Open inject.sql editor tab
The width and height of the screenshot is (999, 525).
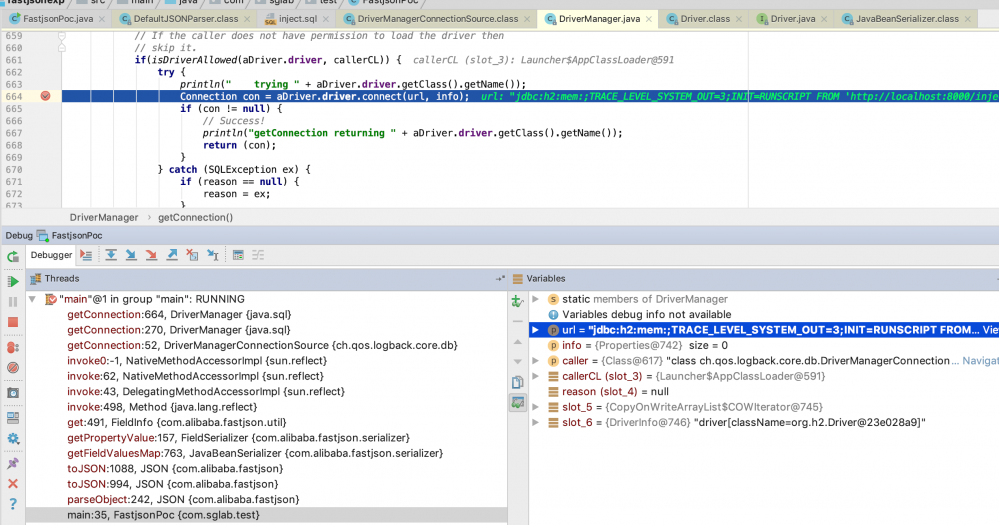tap(298, 19)
